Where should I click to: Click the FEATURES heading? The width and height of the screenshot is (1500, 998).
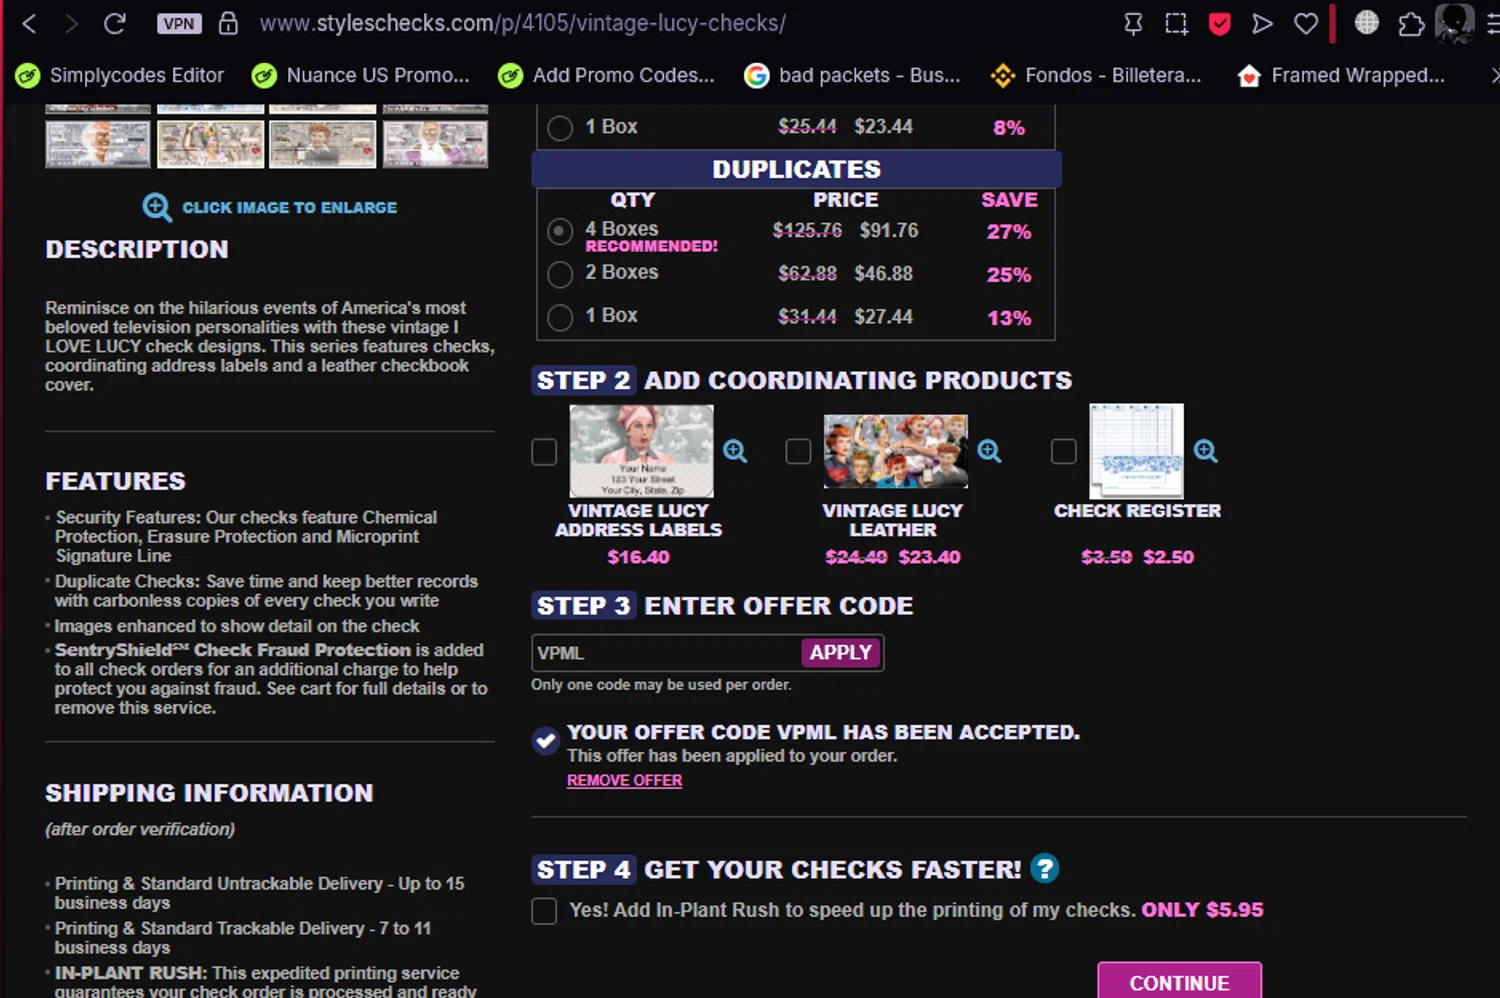pyautogui.click(x=115, y=481)
